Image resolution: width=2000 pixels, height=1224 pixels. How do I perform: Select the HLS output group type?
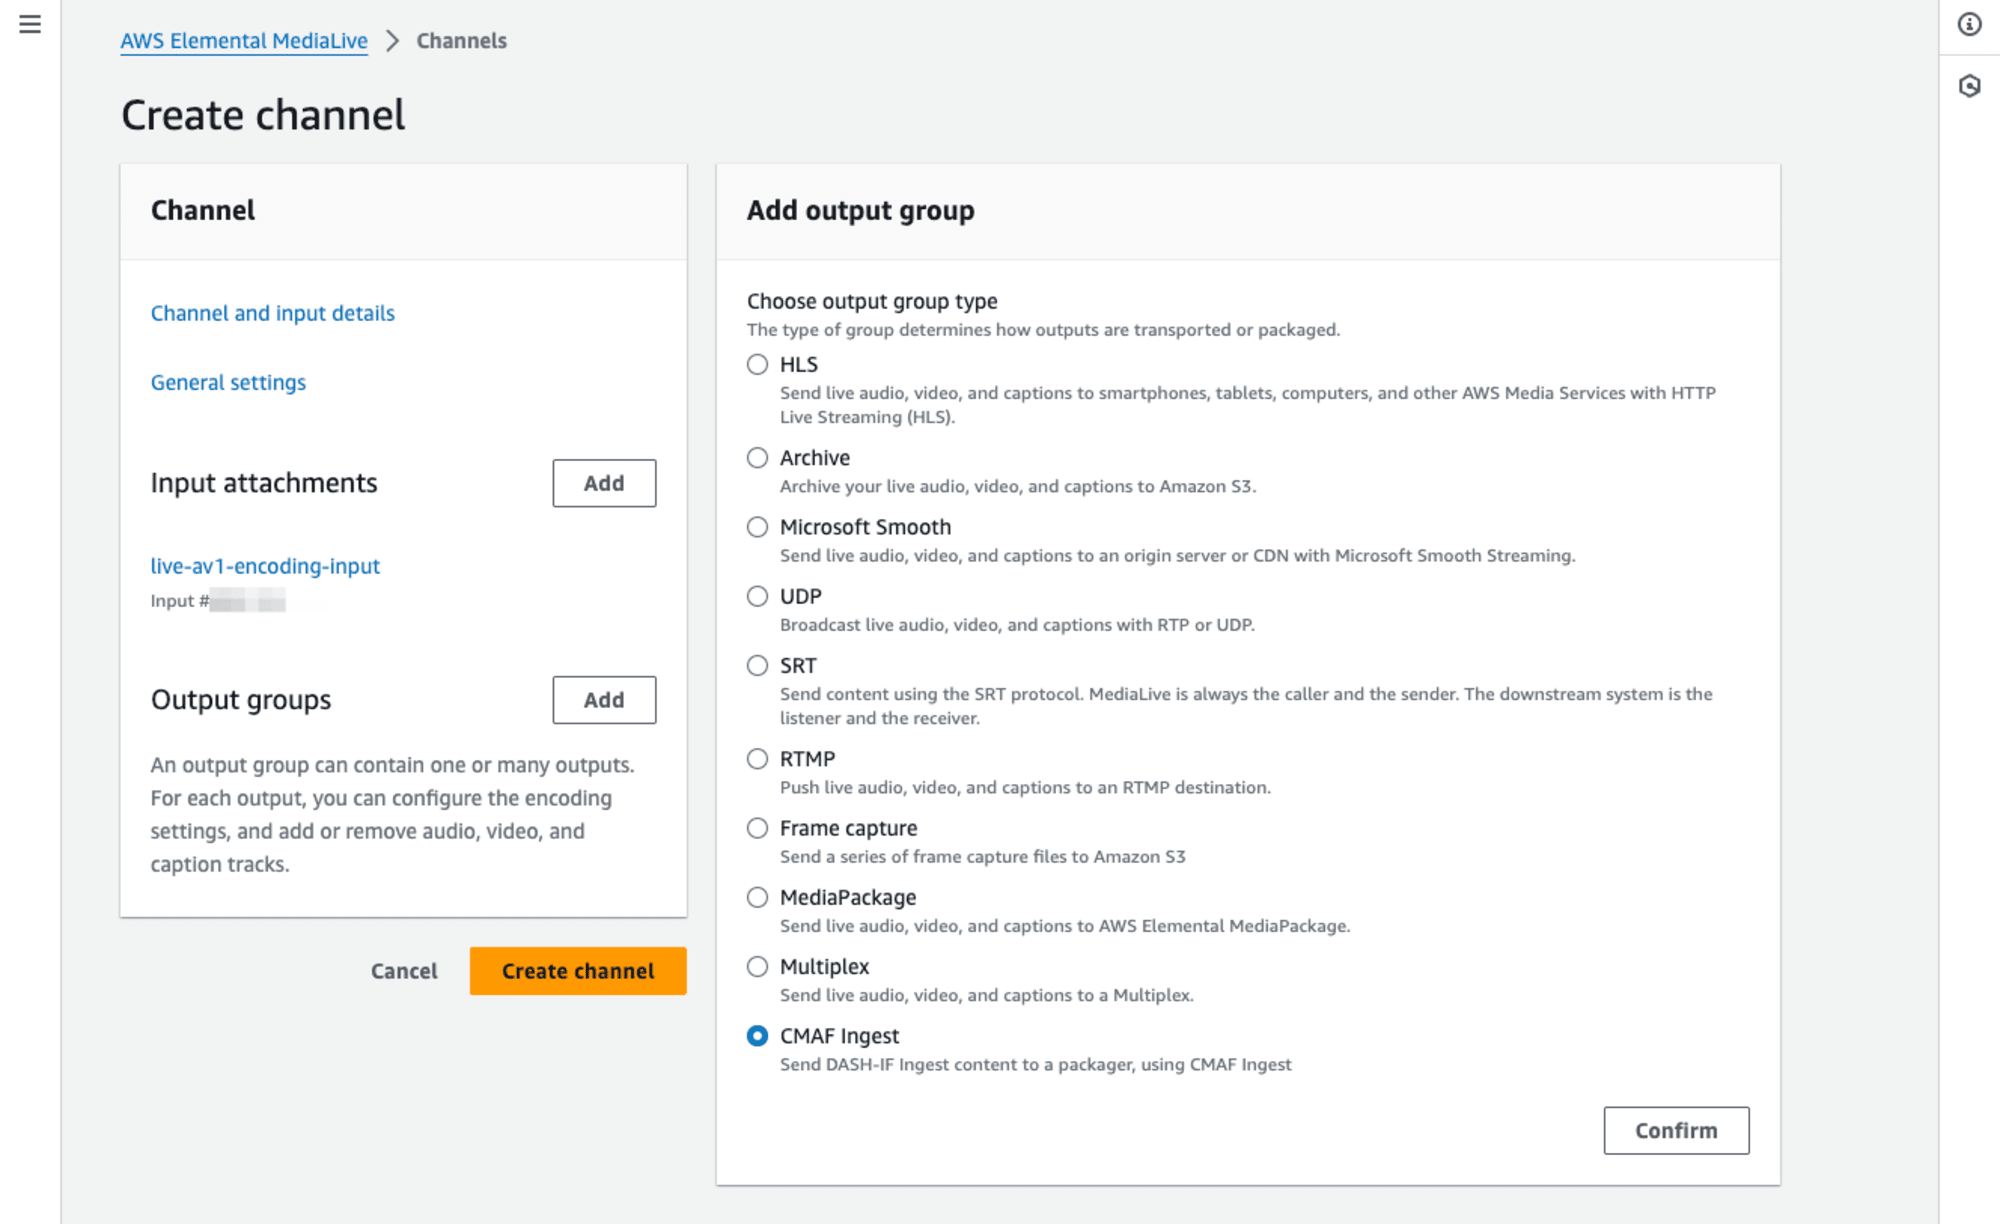click(757, 364)
